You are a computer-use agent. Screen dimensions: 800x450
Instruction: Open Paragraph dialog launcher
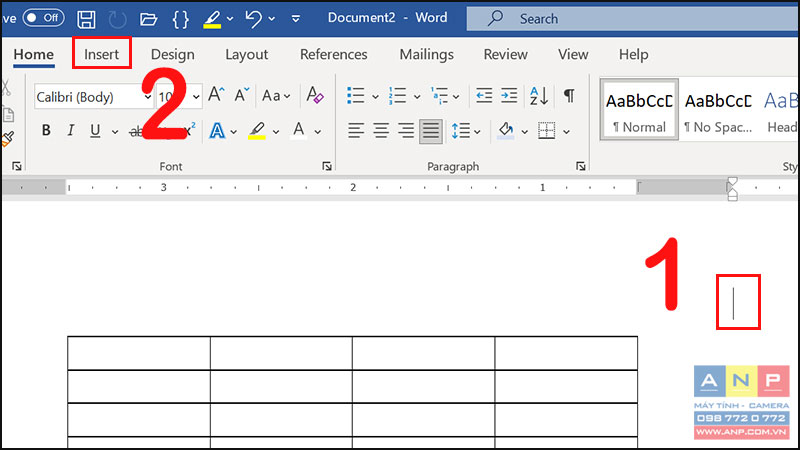(x=581, y=166)
